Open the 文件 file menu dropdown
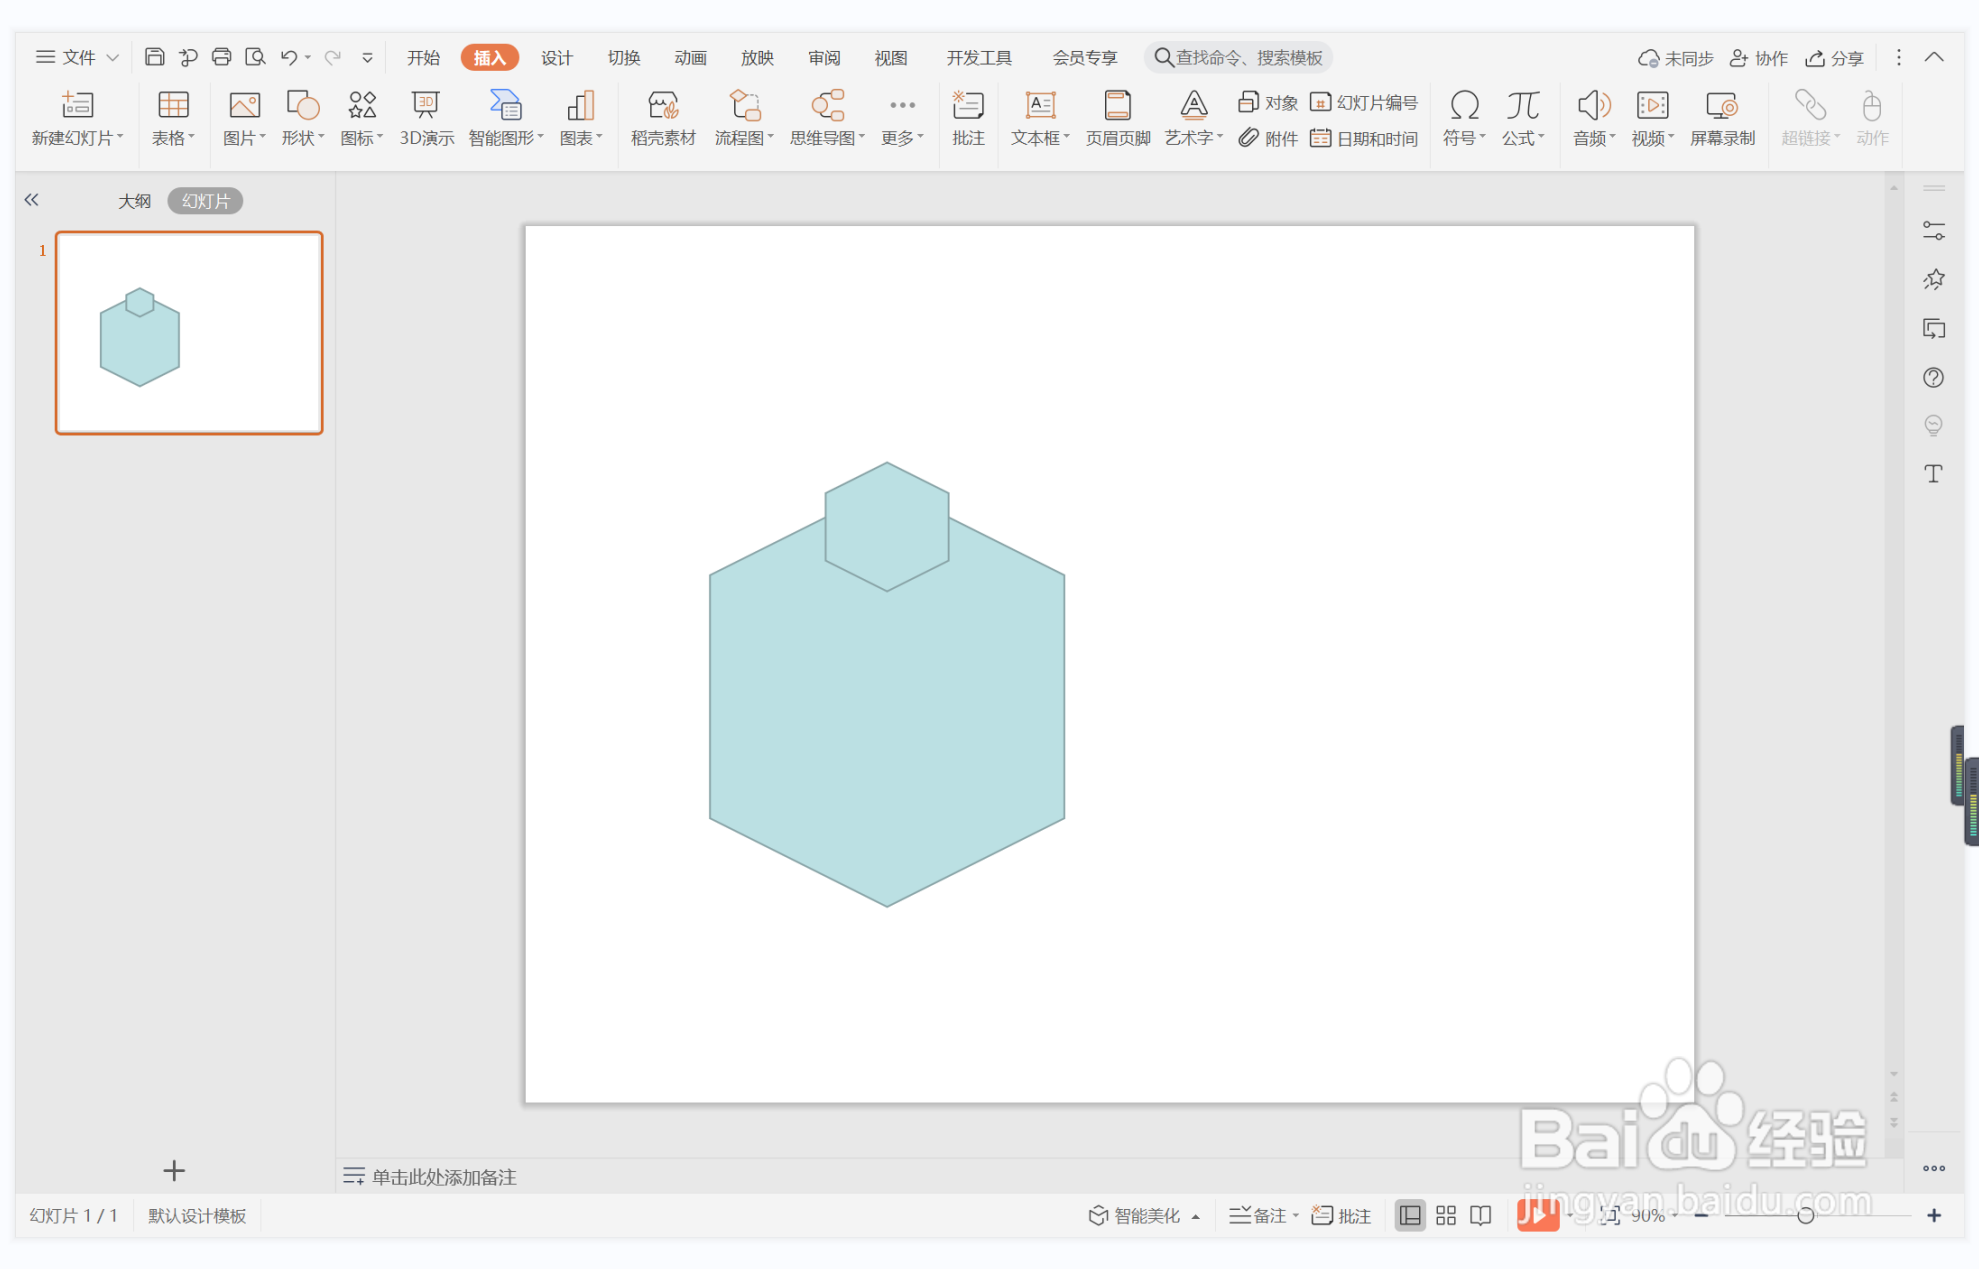The image size is (1979, 1269). click(x=78, y=57)
